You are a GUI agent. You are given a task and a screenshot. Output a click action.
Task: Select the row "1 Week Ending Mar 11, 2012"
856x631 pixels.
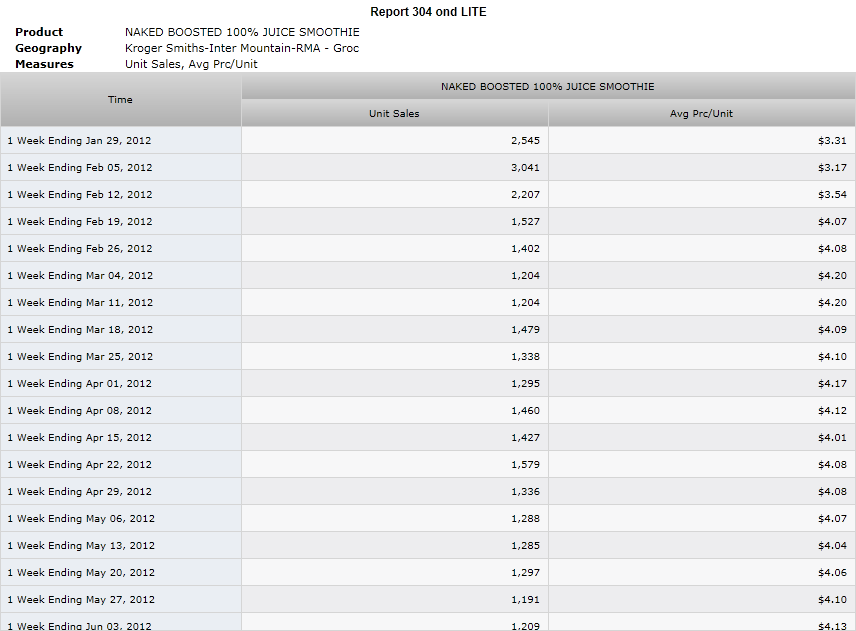coord(428,302)
